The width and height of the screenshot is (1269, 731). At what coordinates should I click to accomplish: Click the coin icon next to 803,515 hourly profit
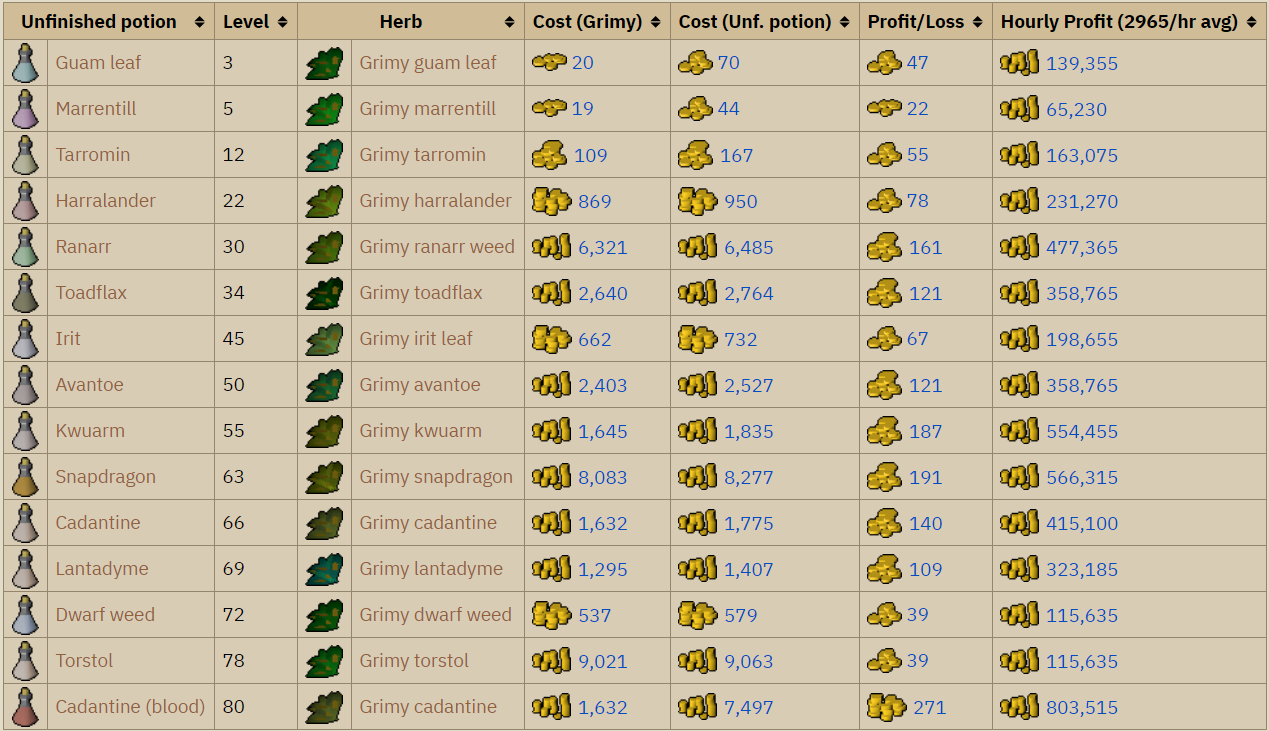coord(1018,706)
